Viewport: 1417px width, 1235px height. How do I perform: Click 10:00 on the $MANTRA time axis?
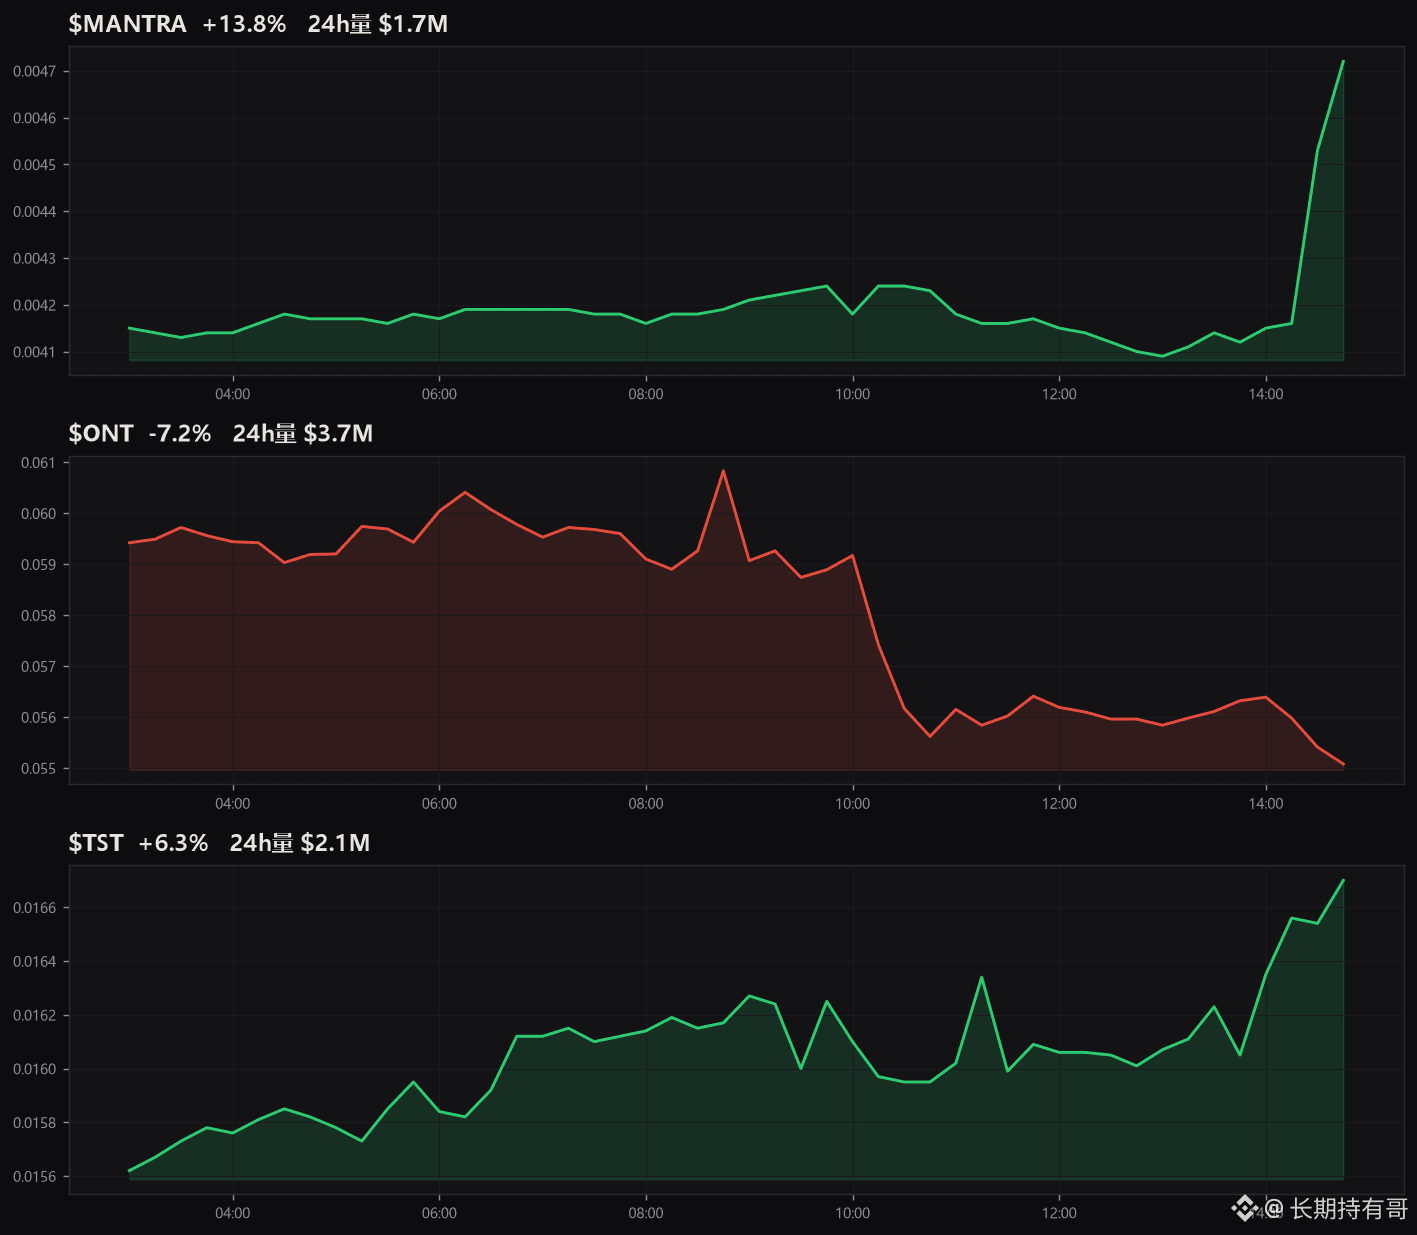pyautogui.click(x=853, y=394)
